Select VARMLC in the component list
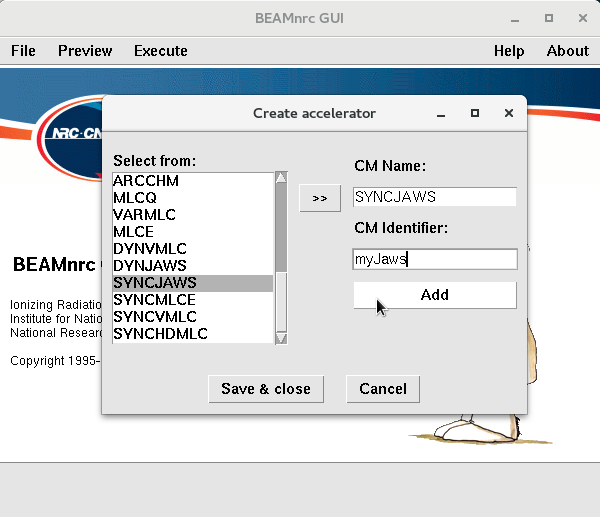Image resolution: width=600 pixels, height=517 pixels. [x=193, y=215]
